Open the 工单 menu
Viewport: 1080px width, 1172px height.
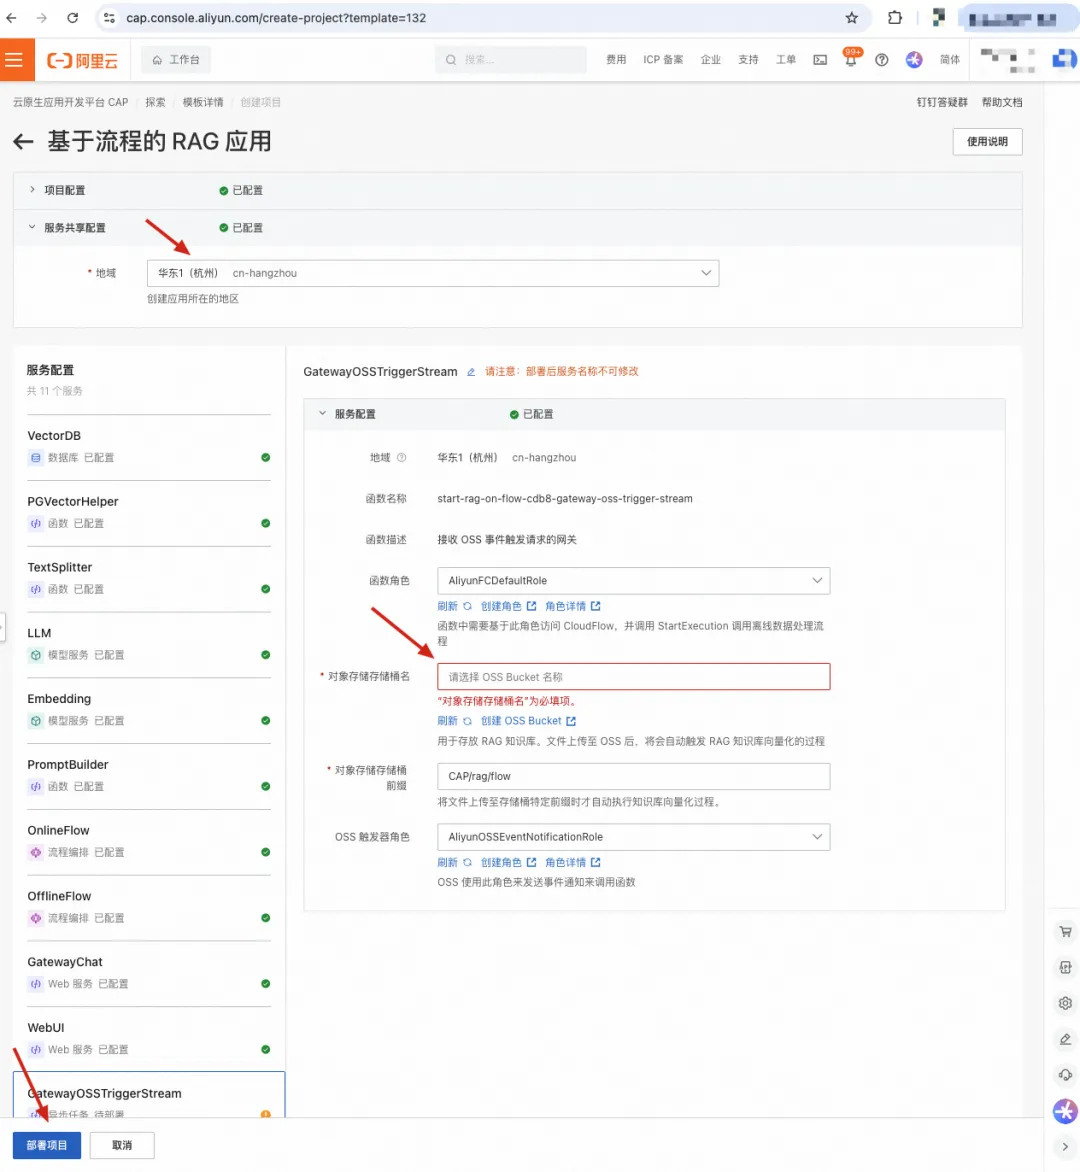coord(786,60)
